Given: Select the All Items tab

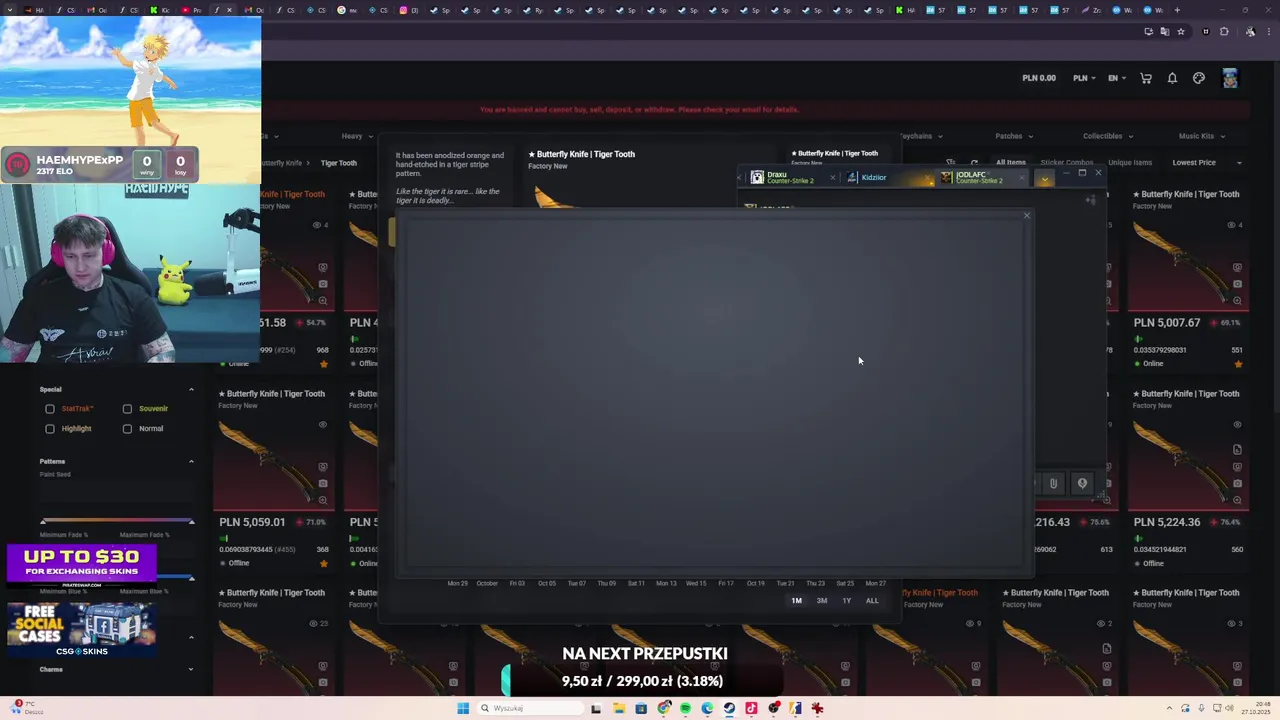Looking at the screenshot, I should [x=1010, y=162].
